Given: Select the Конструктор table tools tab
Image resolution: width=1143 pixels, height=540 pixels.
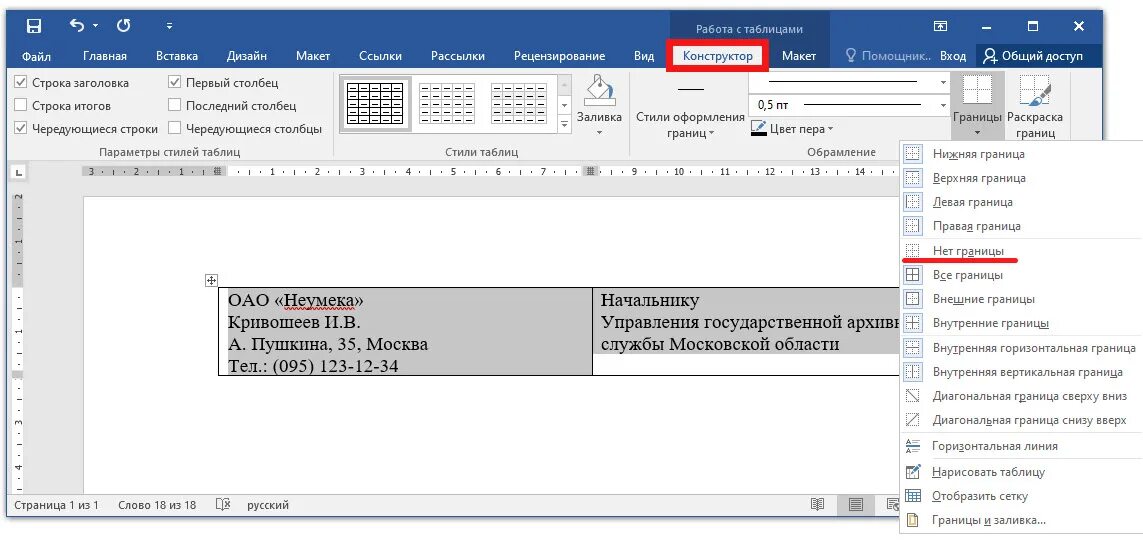Looking at the screenshot, I should 718,56.
